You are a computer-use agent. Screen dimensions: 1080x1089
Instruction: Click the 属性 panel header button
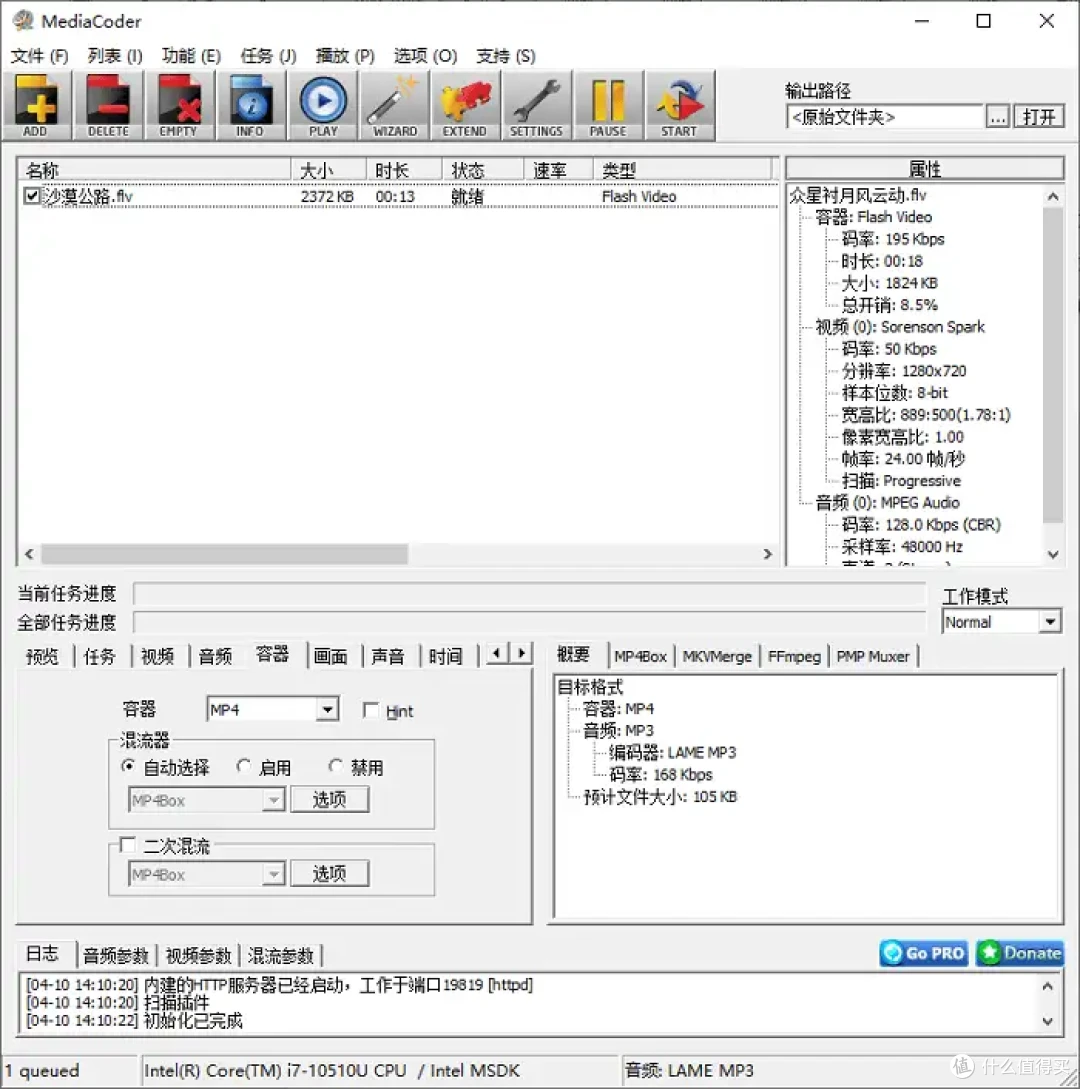pyautogui.click(x=924, y=168)
